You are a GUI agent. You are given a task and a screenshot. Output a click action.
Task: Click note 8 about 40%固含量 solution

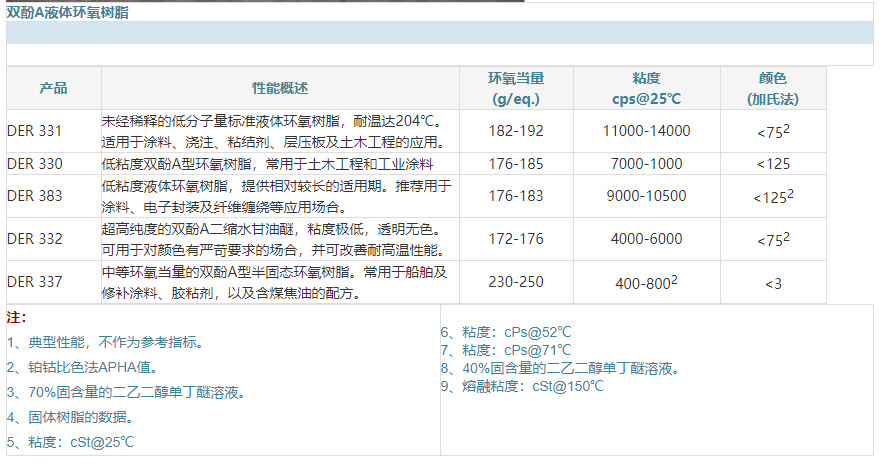pyautogui.click(x=561, y=368)
